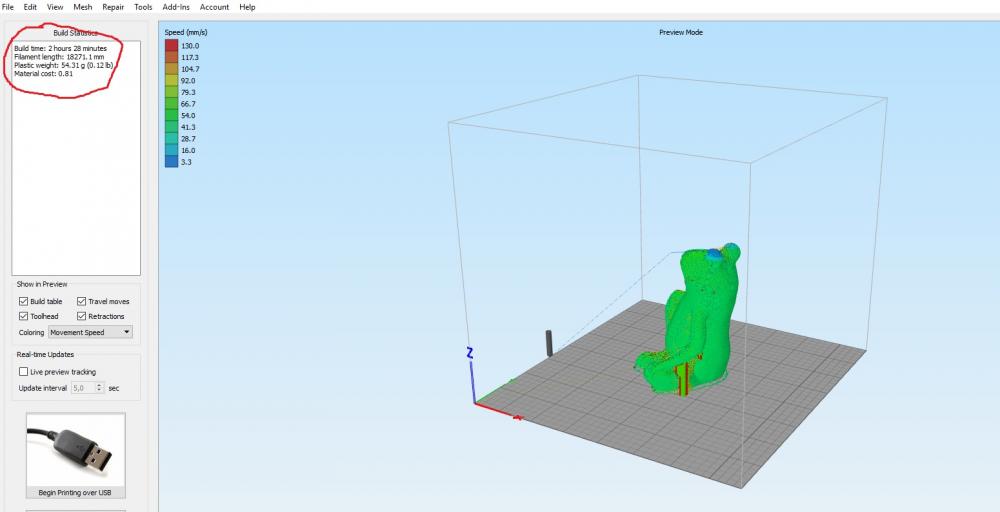Click the toolhead marker on build table

(x=549, y=342)
